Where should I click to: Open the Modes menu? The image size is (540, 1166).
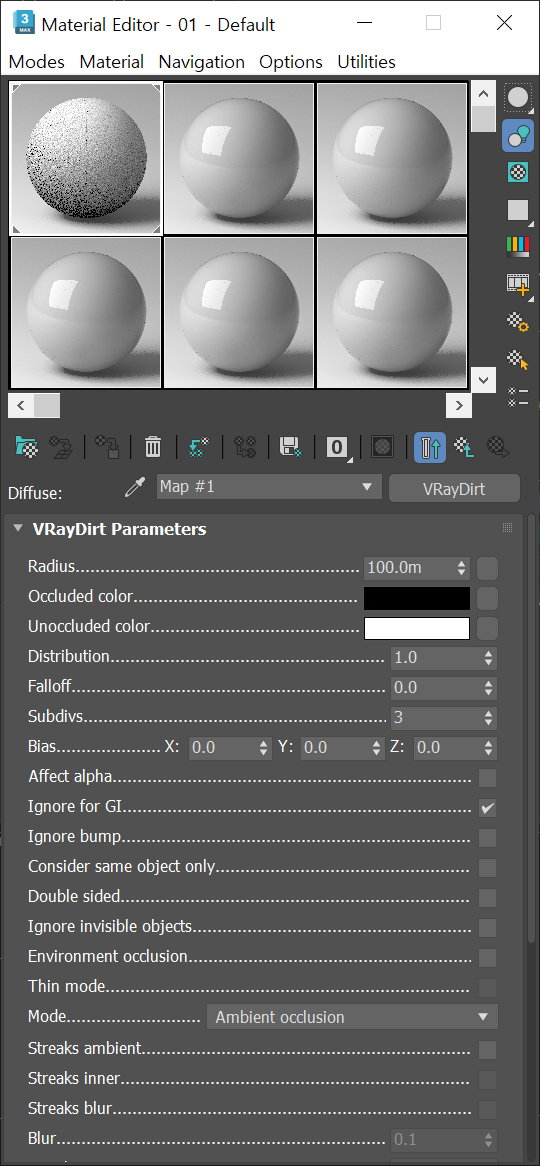click(x=36, y=62)
